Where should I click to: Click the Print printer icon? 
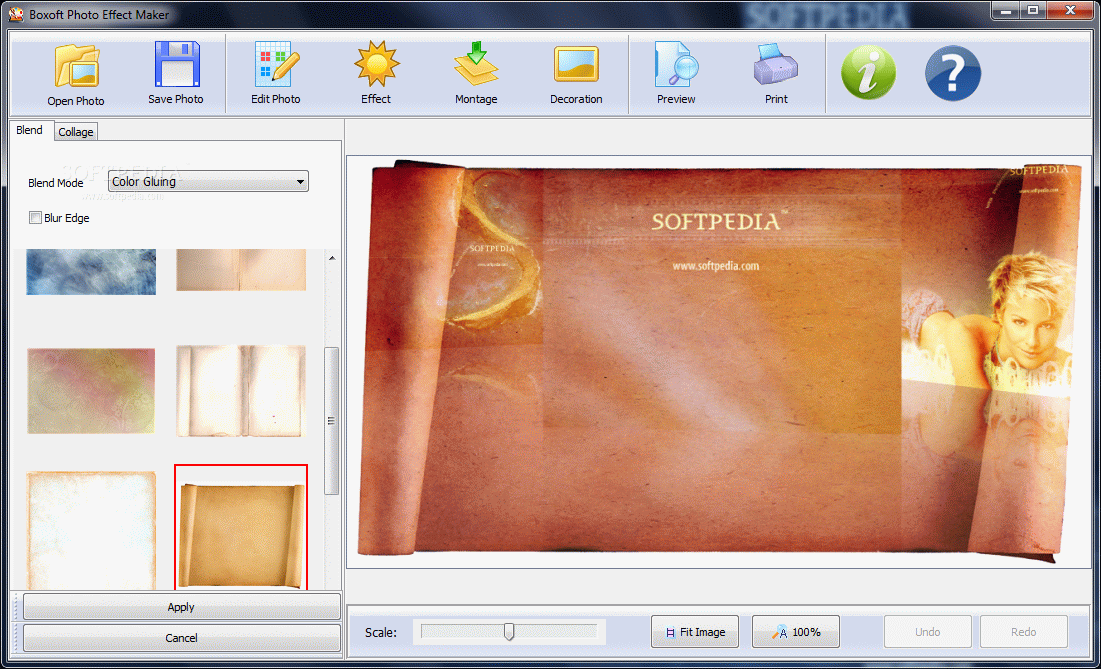776,65
